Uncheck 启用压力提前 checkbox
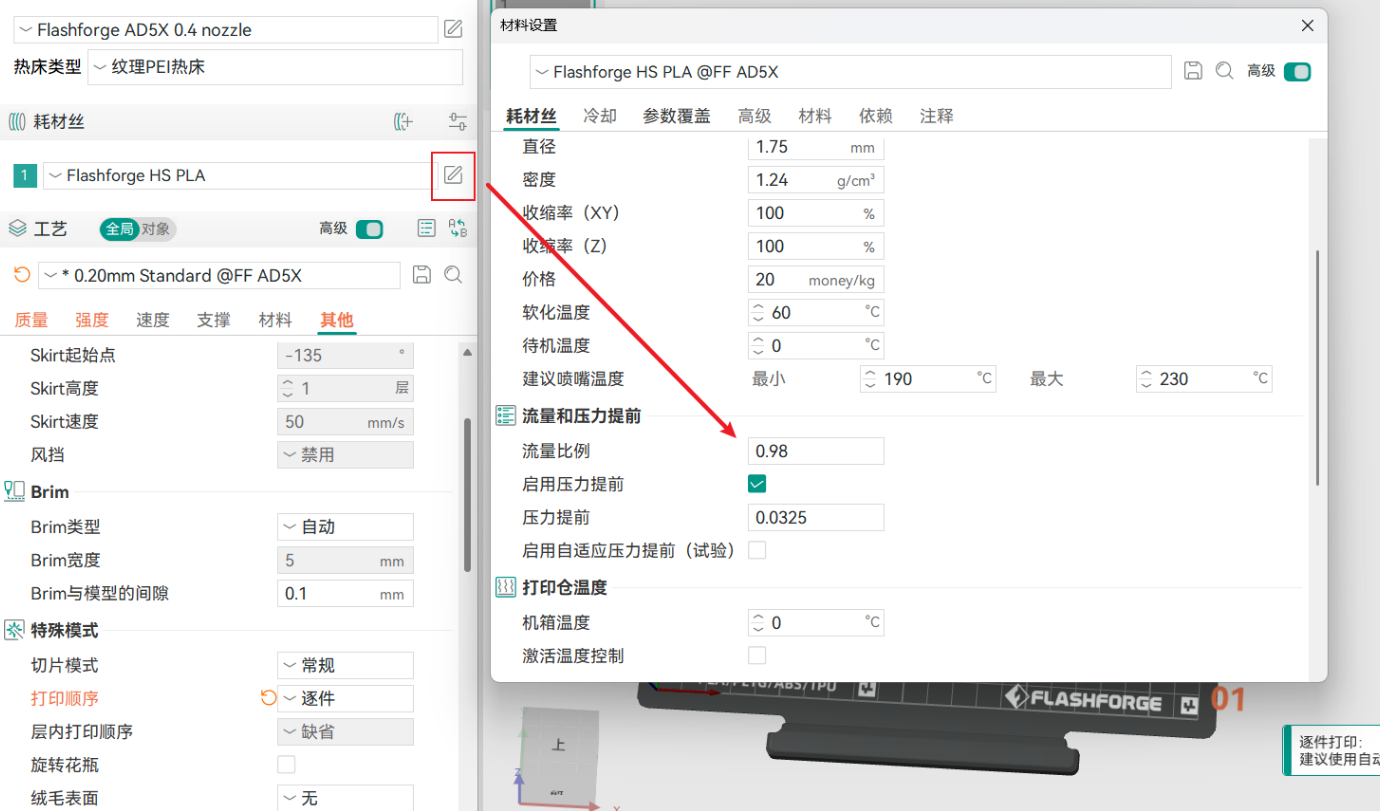 pyautogui.click(x=757, y=484)
